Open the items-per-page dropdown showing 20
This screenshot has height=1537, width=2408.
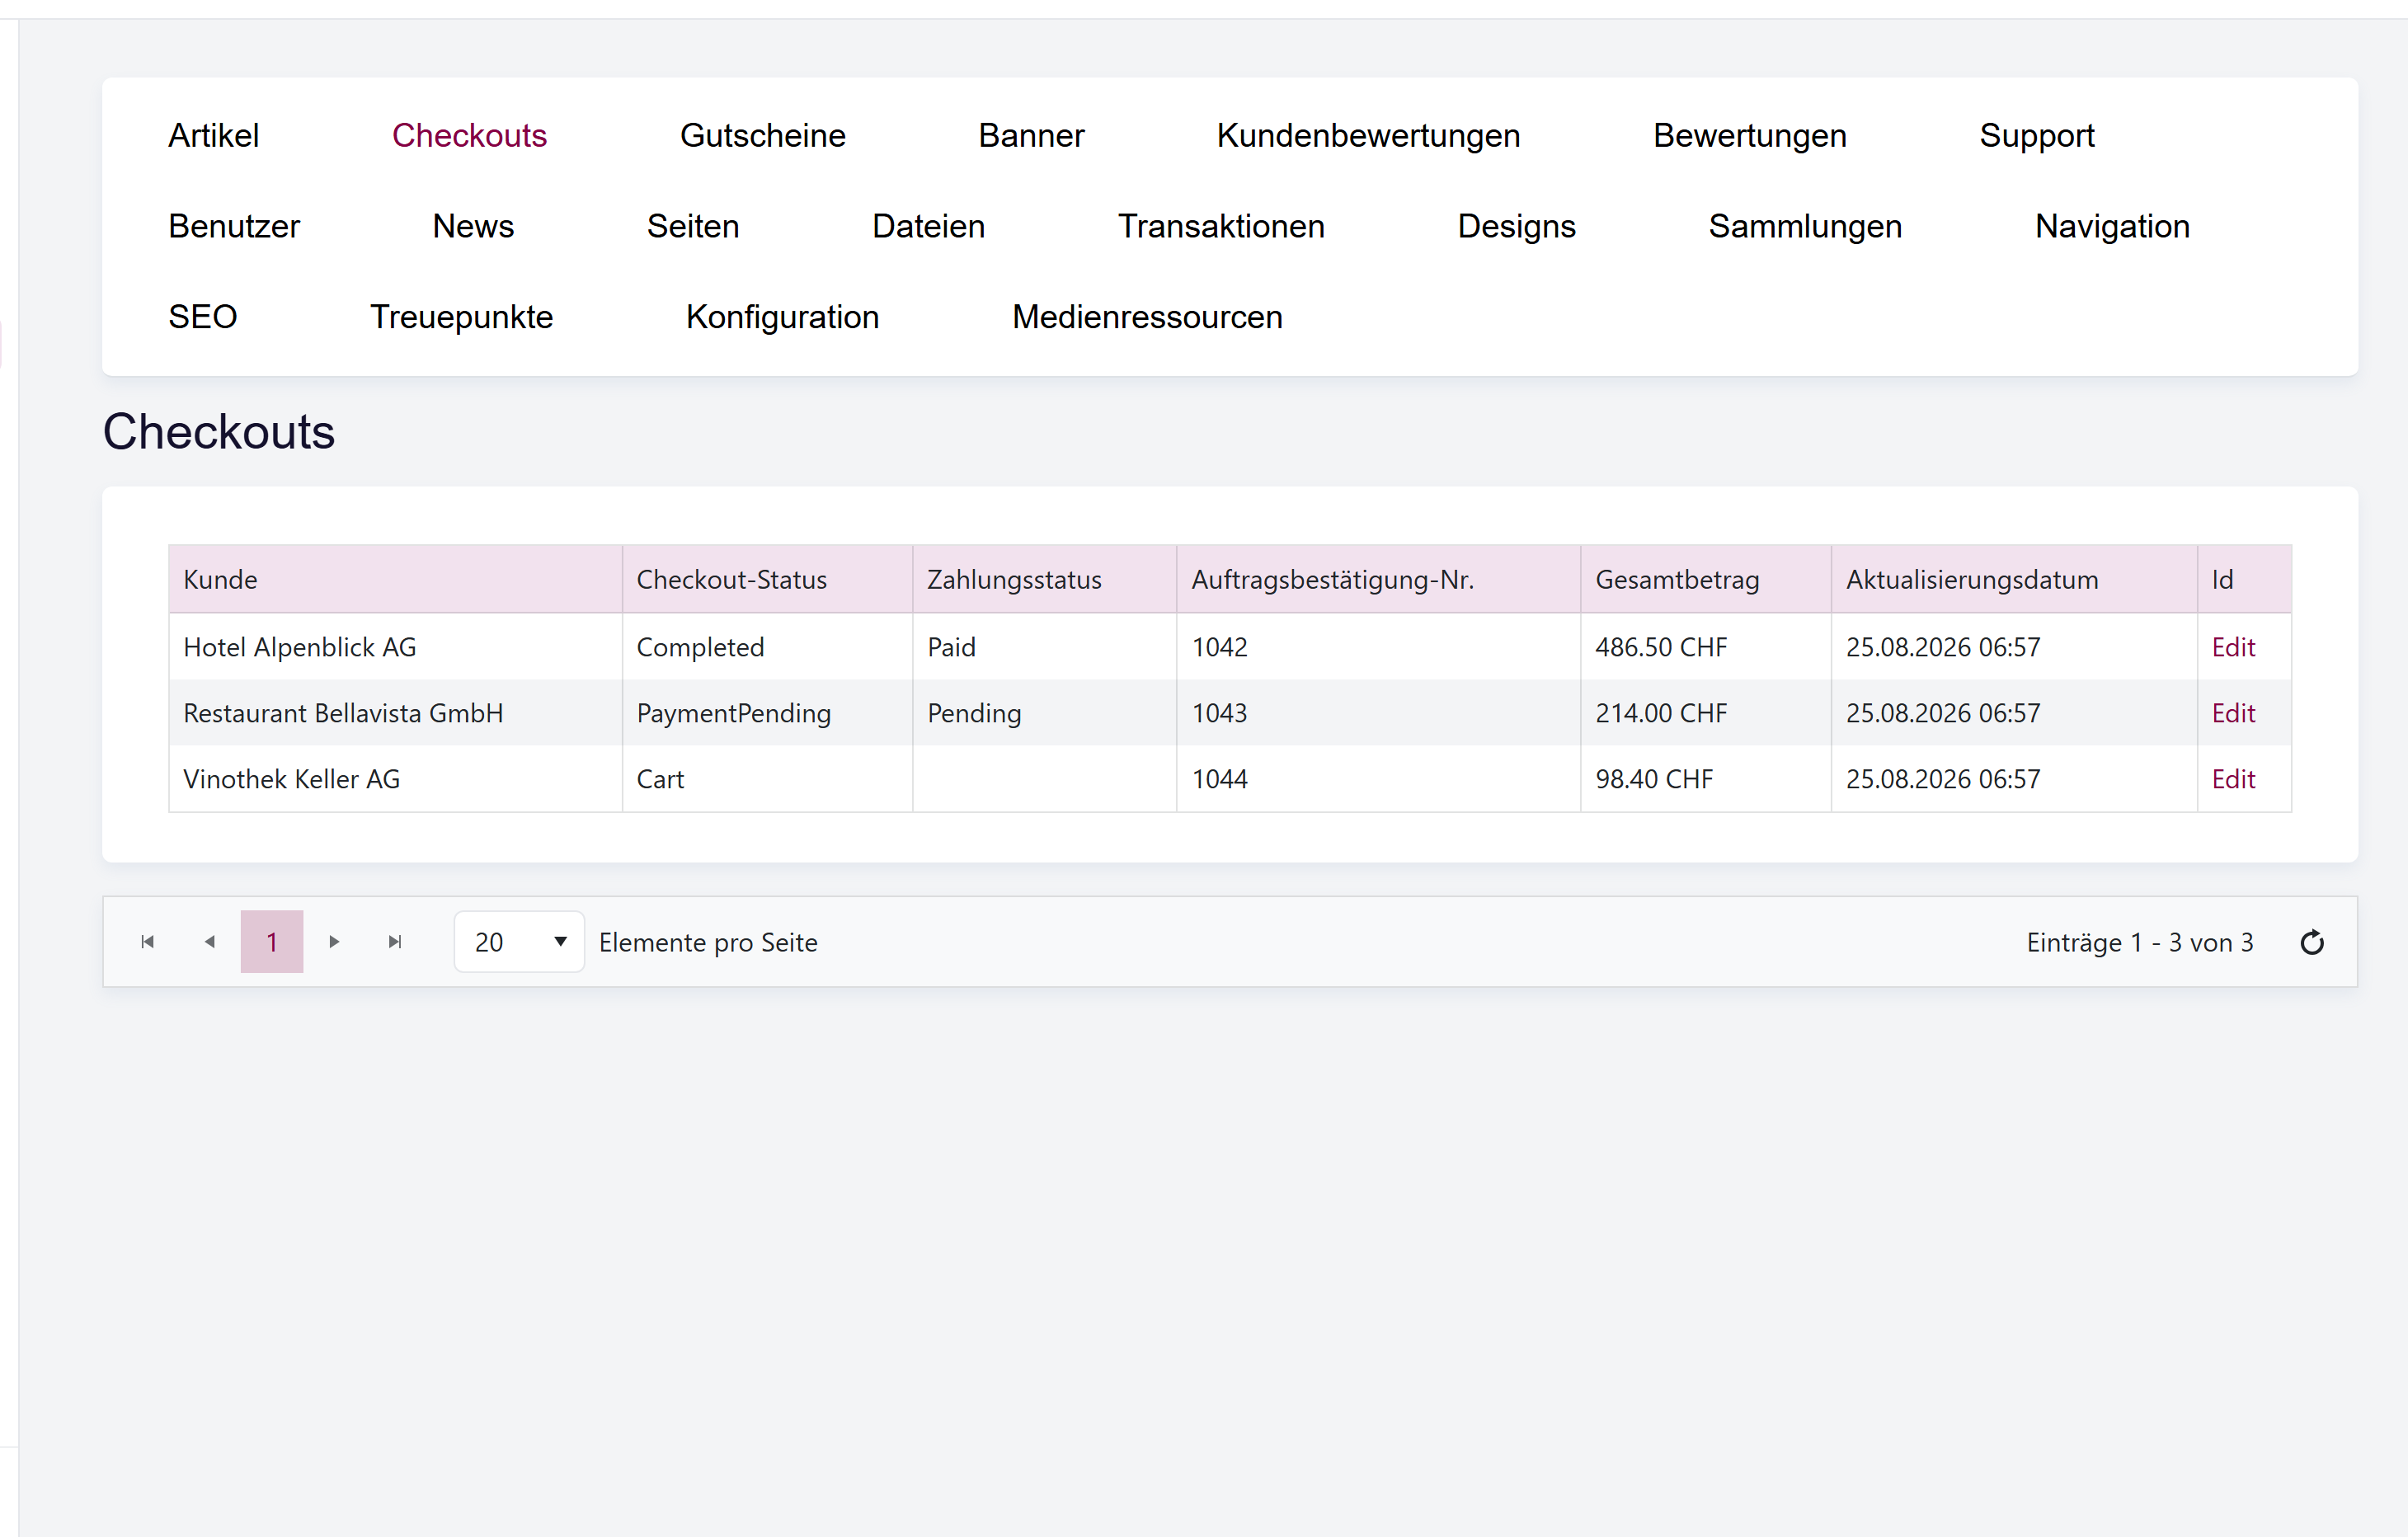(x=519, y=942)
